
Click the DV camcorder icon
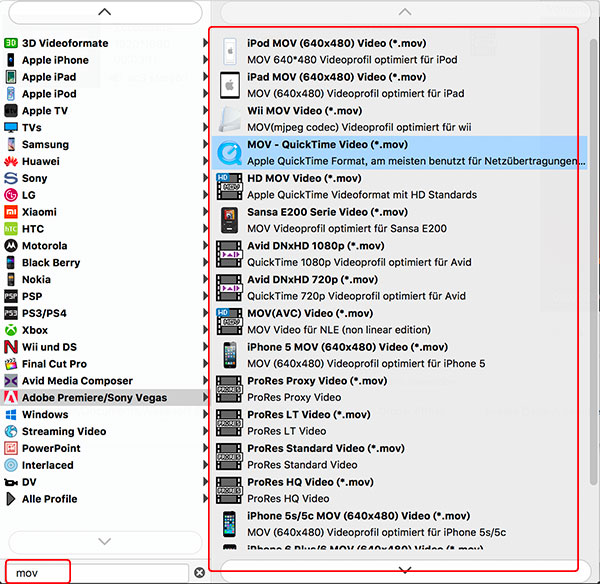[x=11, y=482]
